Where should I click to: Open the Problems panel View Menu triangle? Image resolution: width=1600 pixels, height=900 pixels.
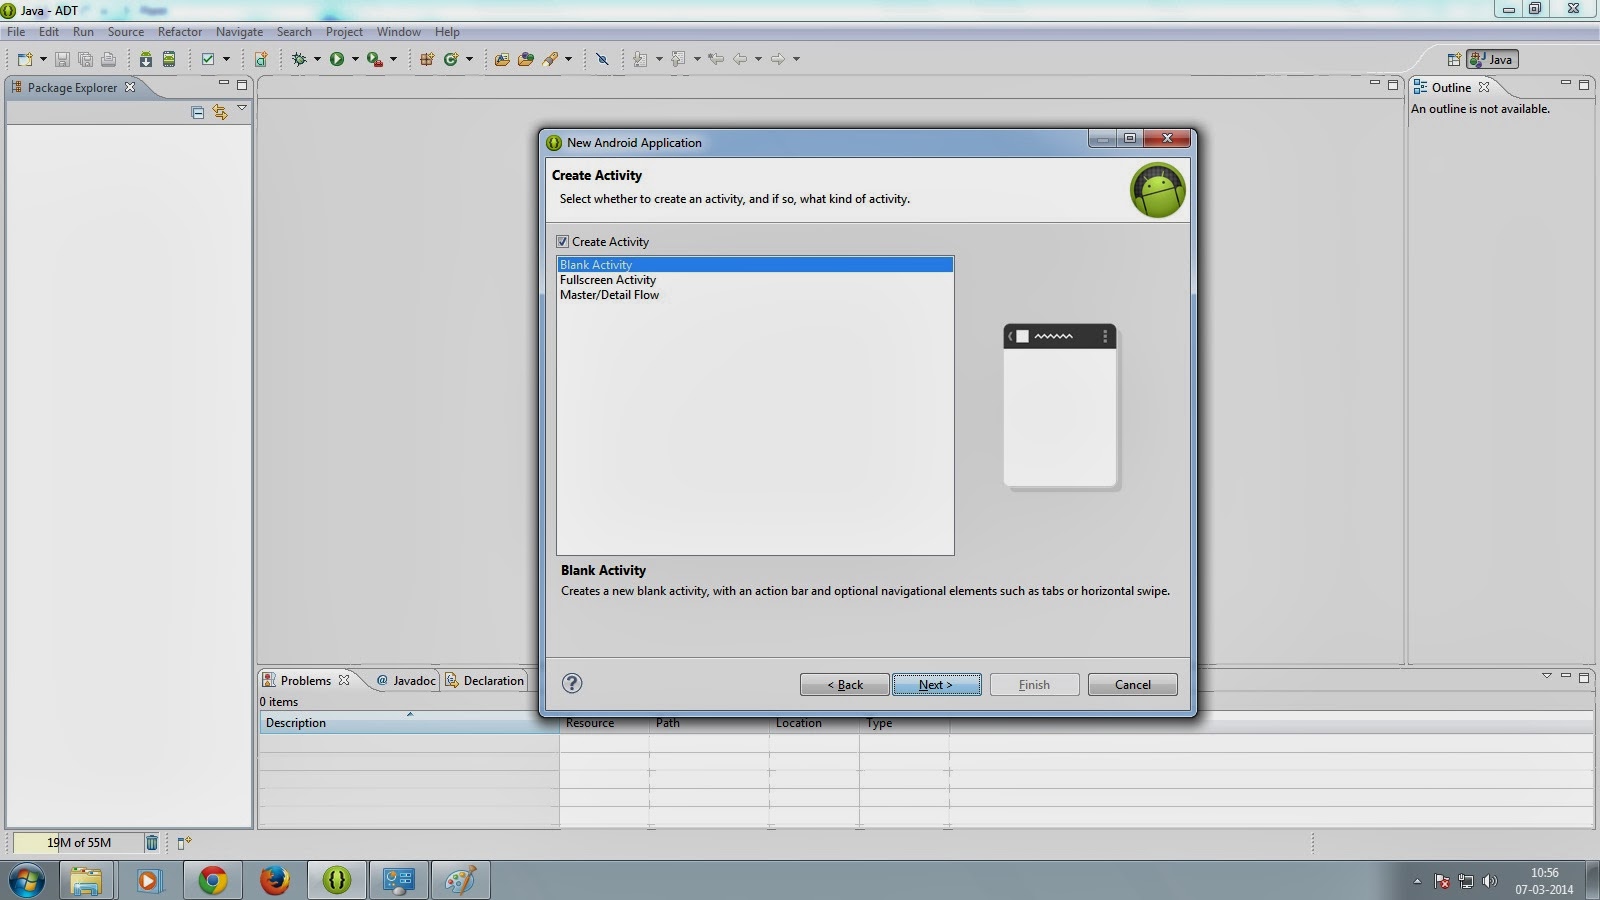pos(1547,677)
